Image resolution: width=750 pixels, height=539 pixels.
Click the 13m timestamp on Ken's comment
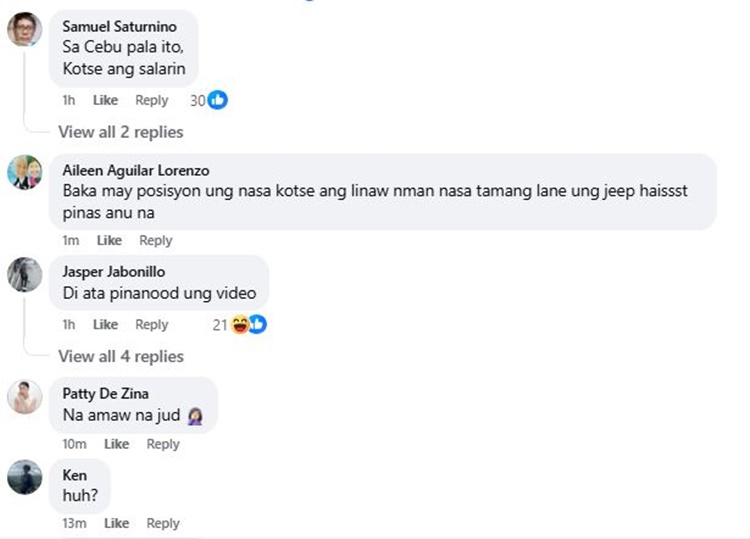tap(72, 523)
